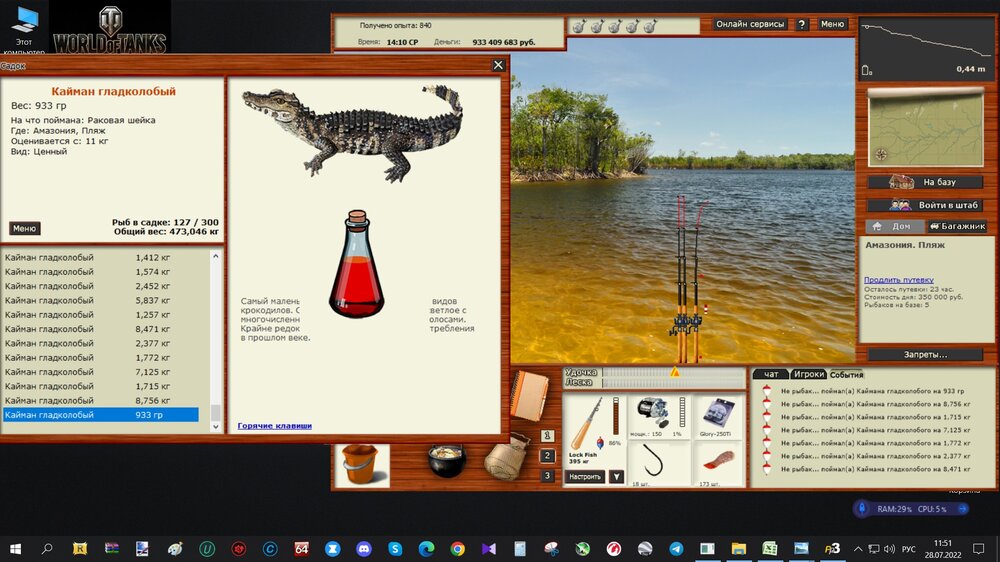Click the Продлить путевку link
This screenshot has width=1000, height=562.
click(900, 280)
